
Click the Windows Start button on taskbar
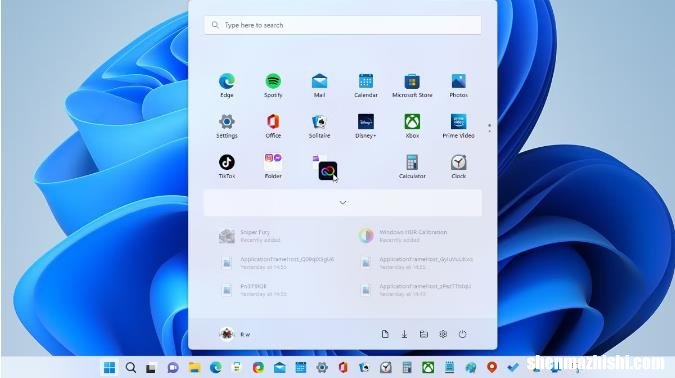[x=109, y=368]
